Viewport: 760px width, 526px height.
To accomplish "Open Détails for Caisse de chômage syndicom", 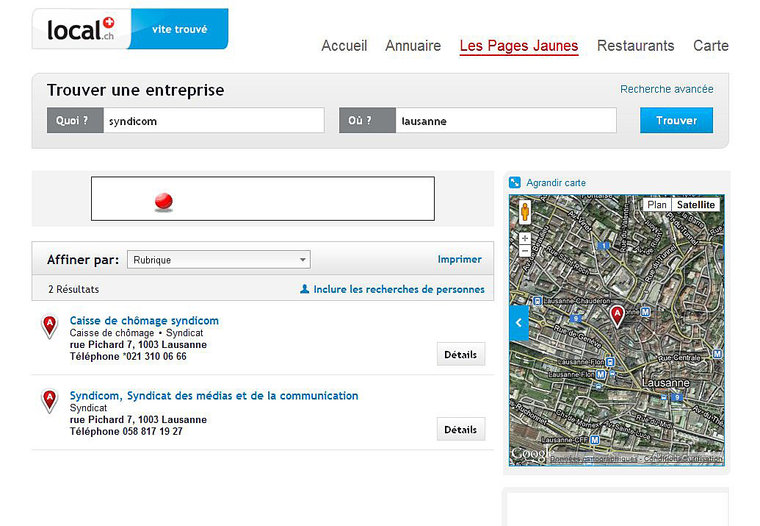I will [460, 354].
